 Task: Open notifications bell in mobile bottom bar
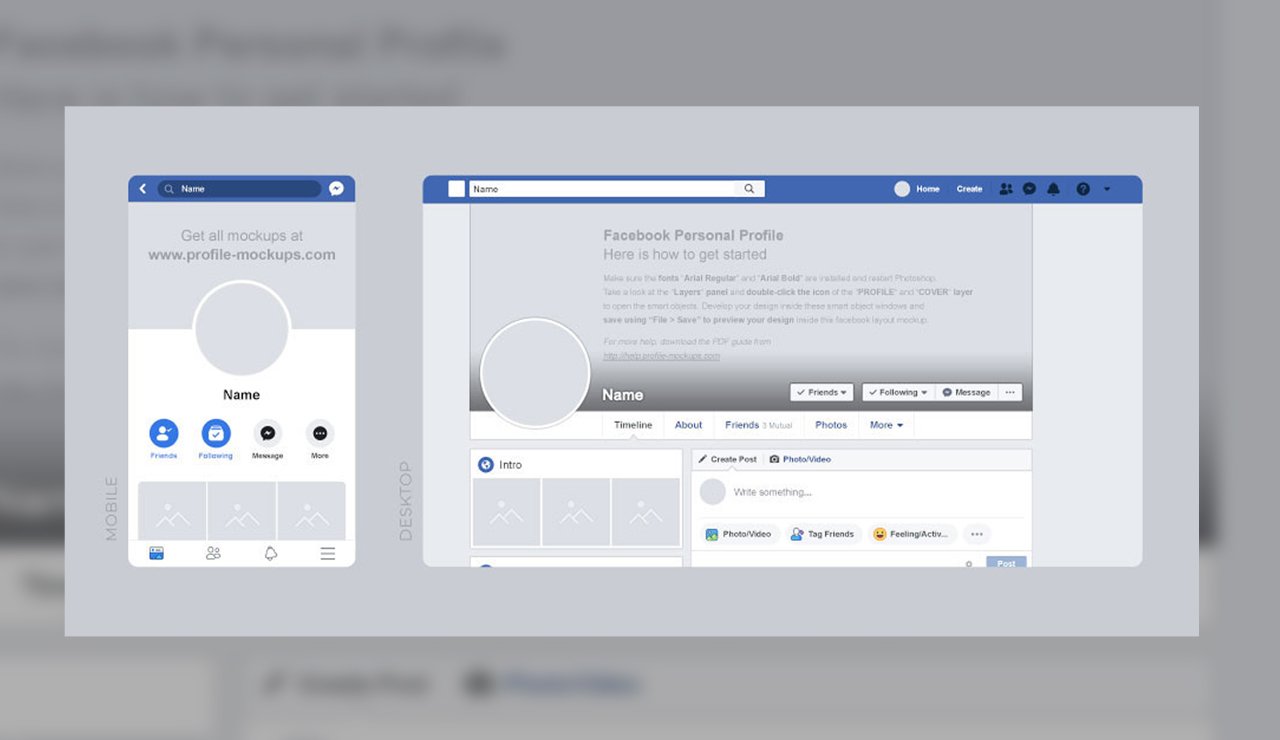coord(270,553)
